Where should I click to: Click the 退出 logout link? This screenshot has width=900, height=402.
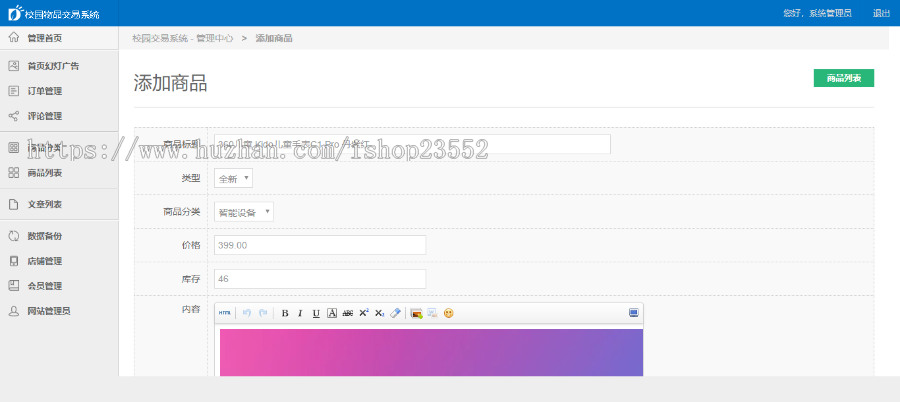[x=881, y=13]
